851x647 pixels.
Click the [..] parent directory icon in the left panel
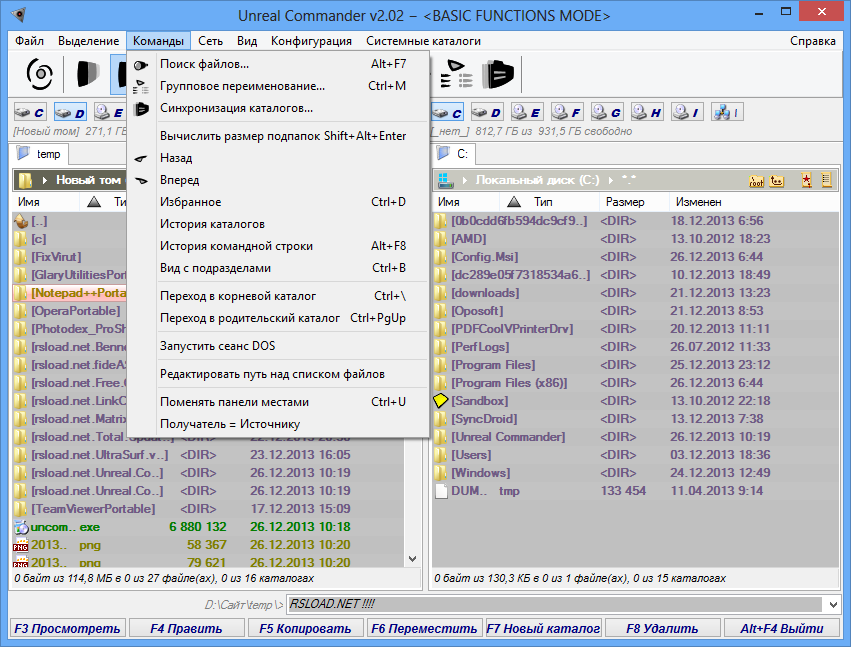point(21,221)
